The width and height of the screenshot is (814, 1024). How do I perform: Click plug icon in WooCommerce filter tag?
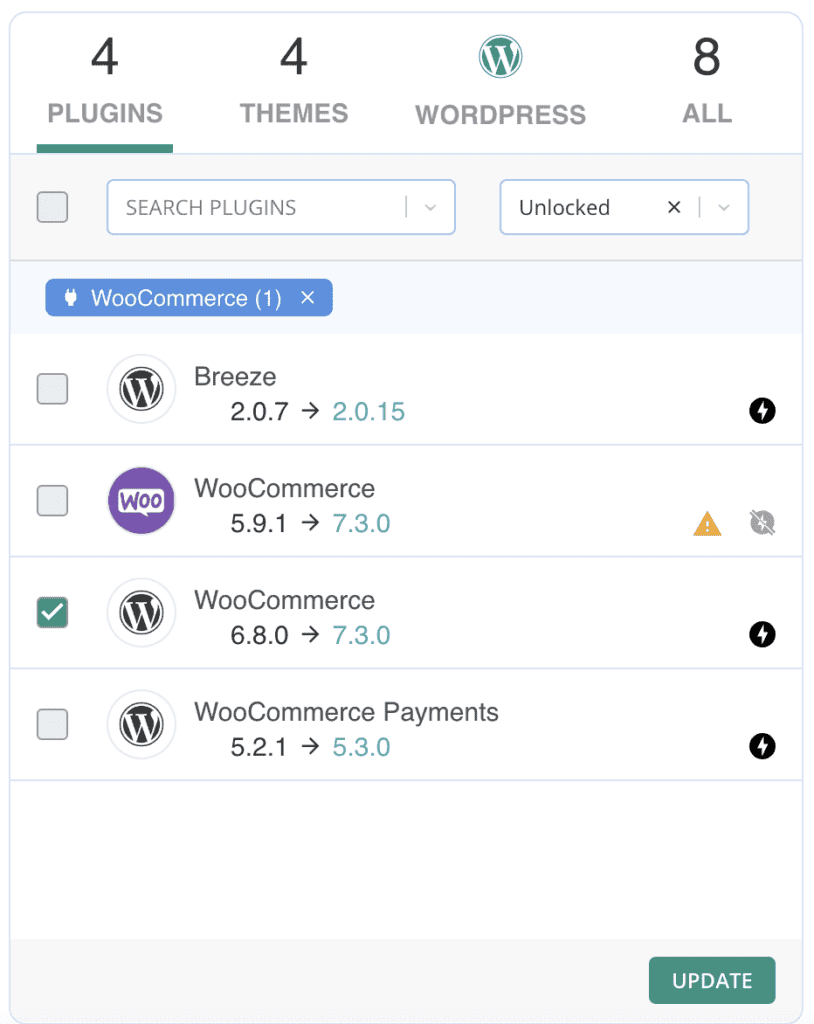coord(71,298)
